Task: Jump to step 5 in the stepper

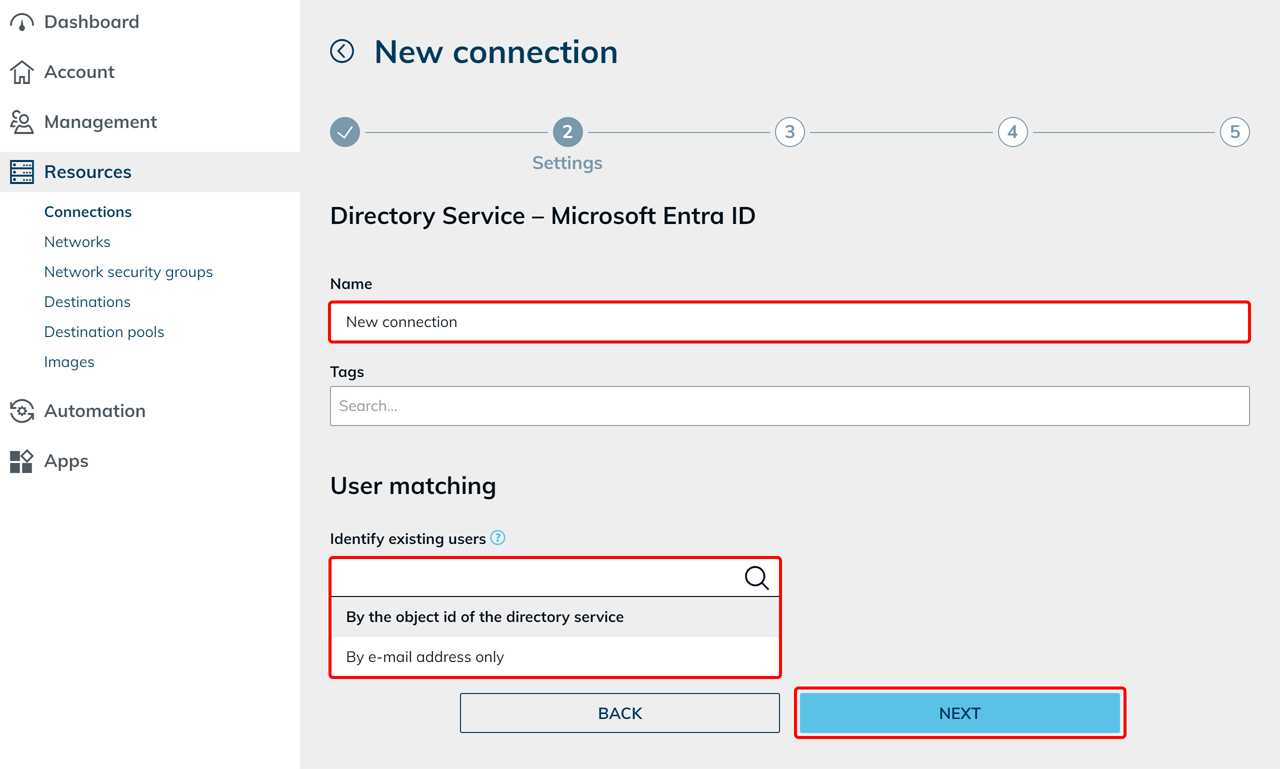Action: pyautogui.click(x=1235, y=132)
